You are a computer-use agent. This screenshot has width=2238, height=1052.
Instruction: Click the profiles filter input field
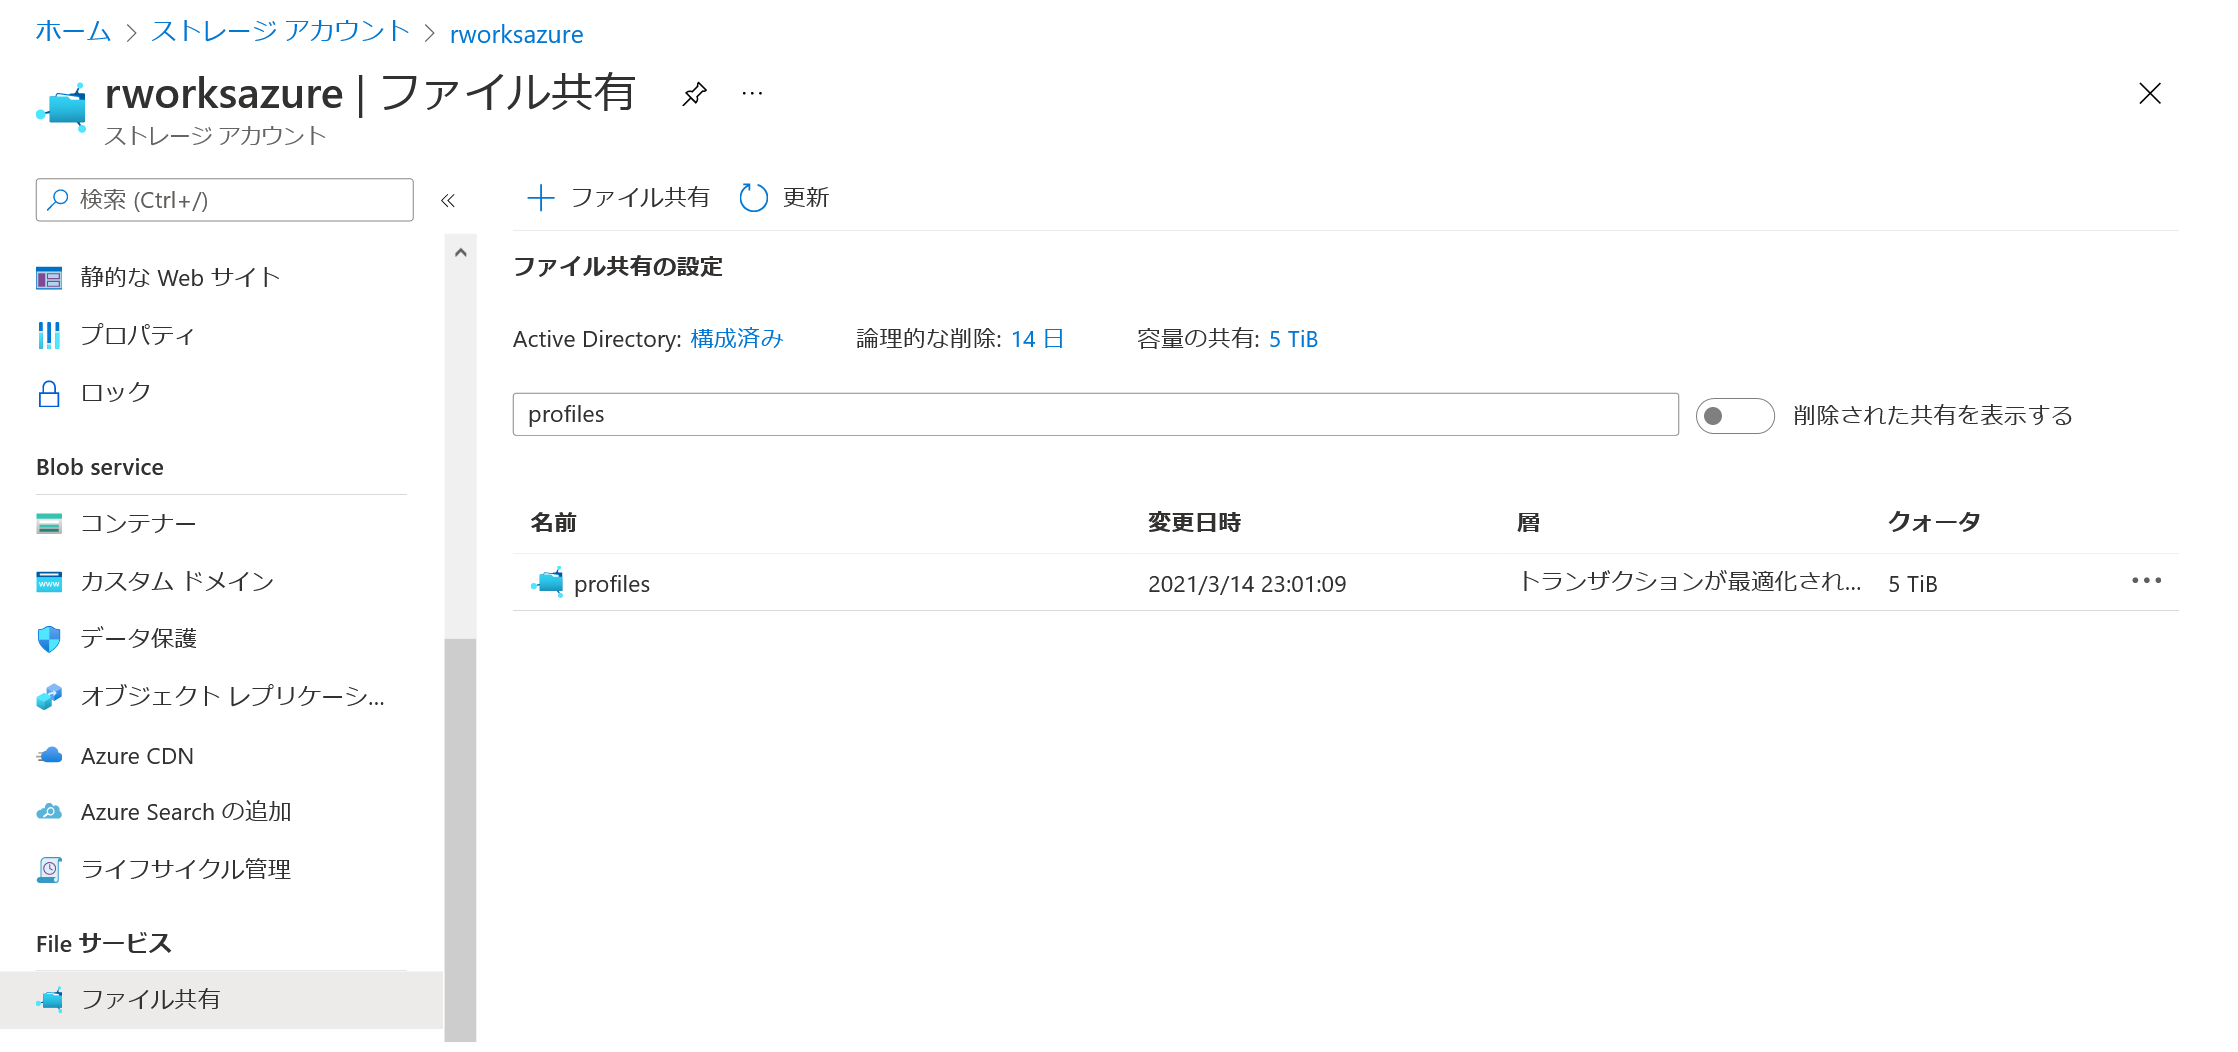1095,414
